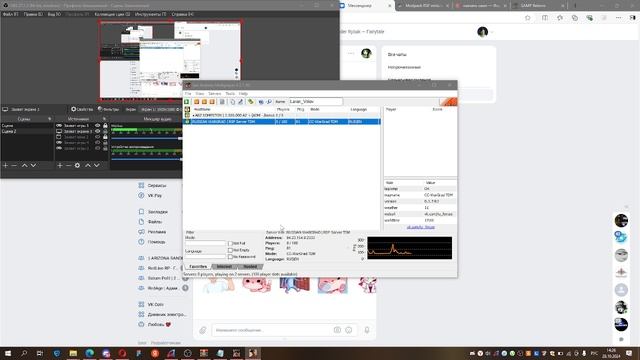Click the copy server info icon in SA-MP toolbar
The width and height of the screenshot is (640, 360).
(233, 102)
